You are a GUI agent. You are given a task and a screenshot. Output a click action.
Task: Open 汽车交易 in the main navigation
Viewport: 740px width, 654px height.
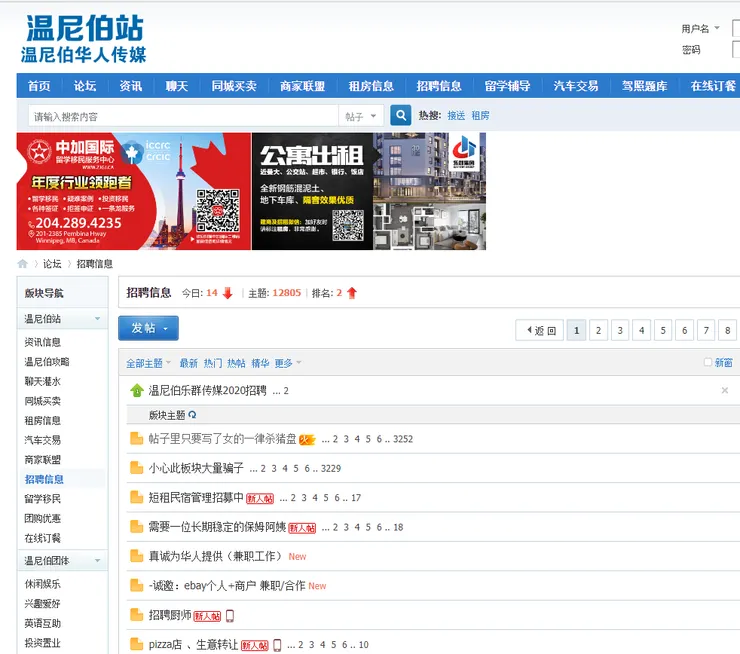[x=576, y=86]
